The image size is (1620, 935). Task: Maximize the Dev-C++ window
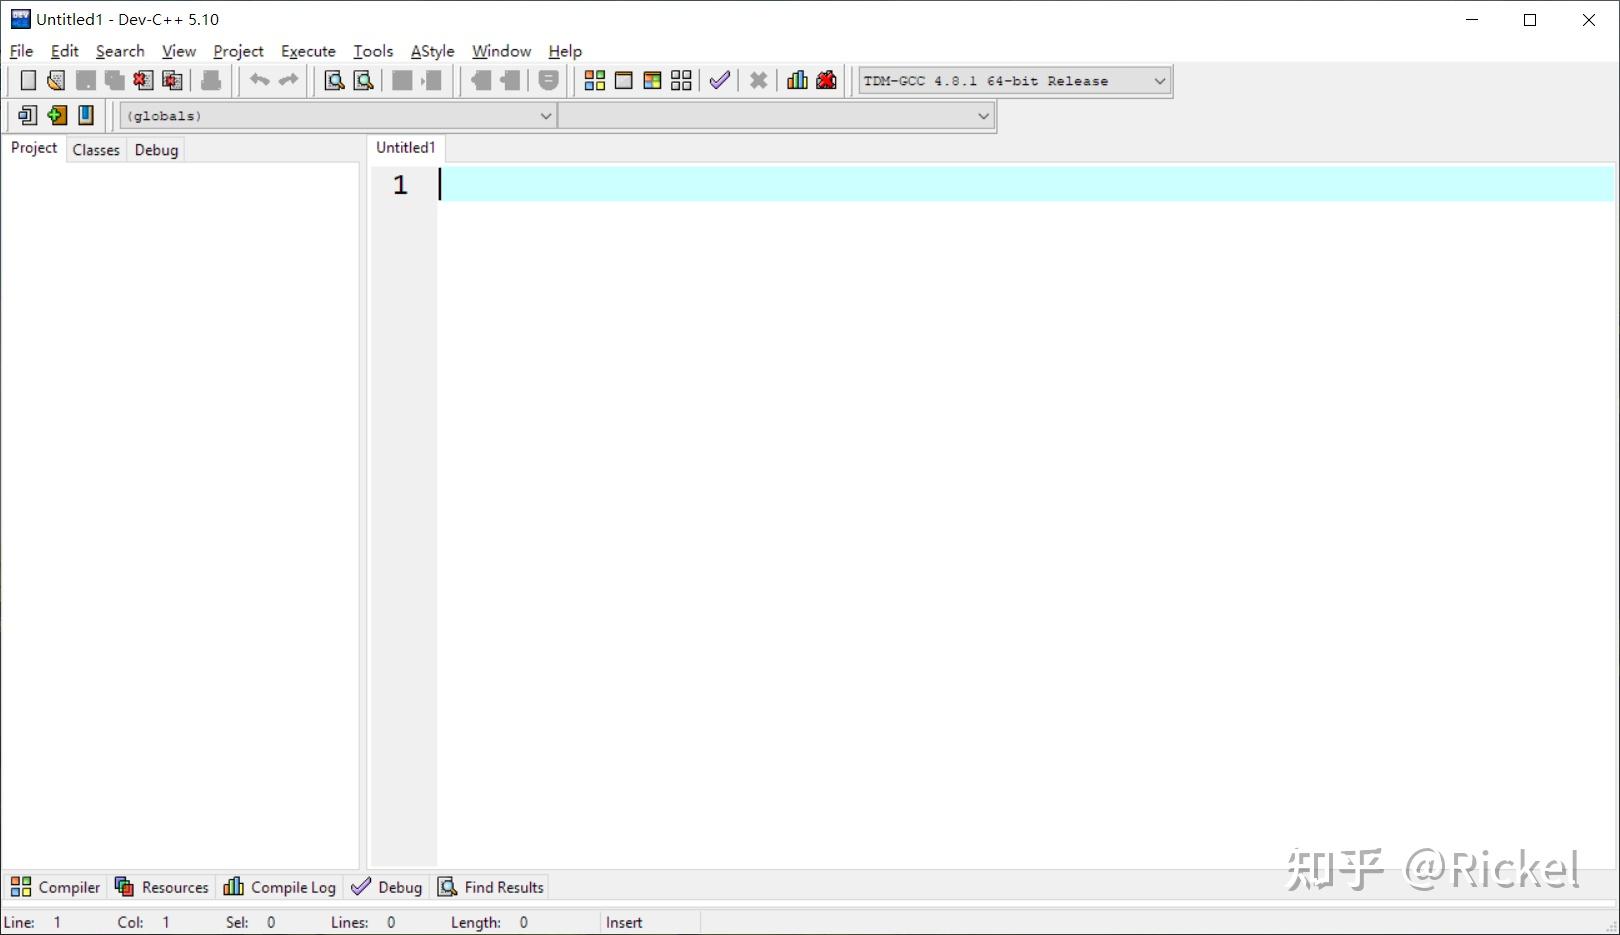(1530, 20)
